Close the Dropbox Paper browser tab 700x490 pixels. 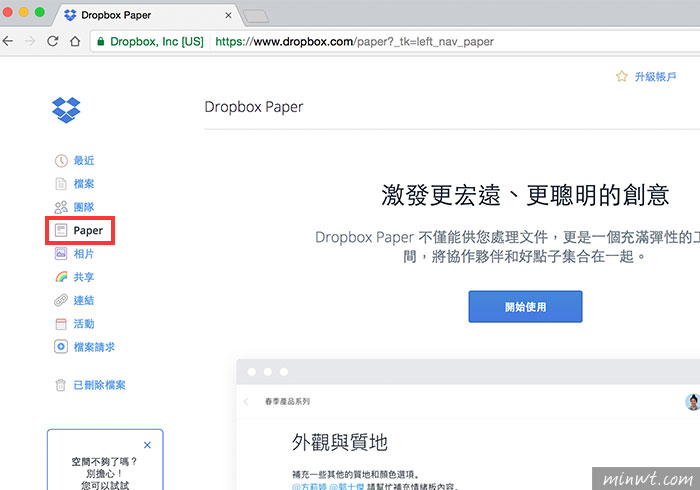(x=228, y=15)
